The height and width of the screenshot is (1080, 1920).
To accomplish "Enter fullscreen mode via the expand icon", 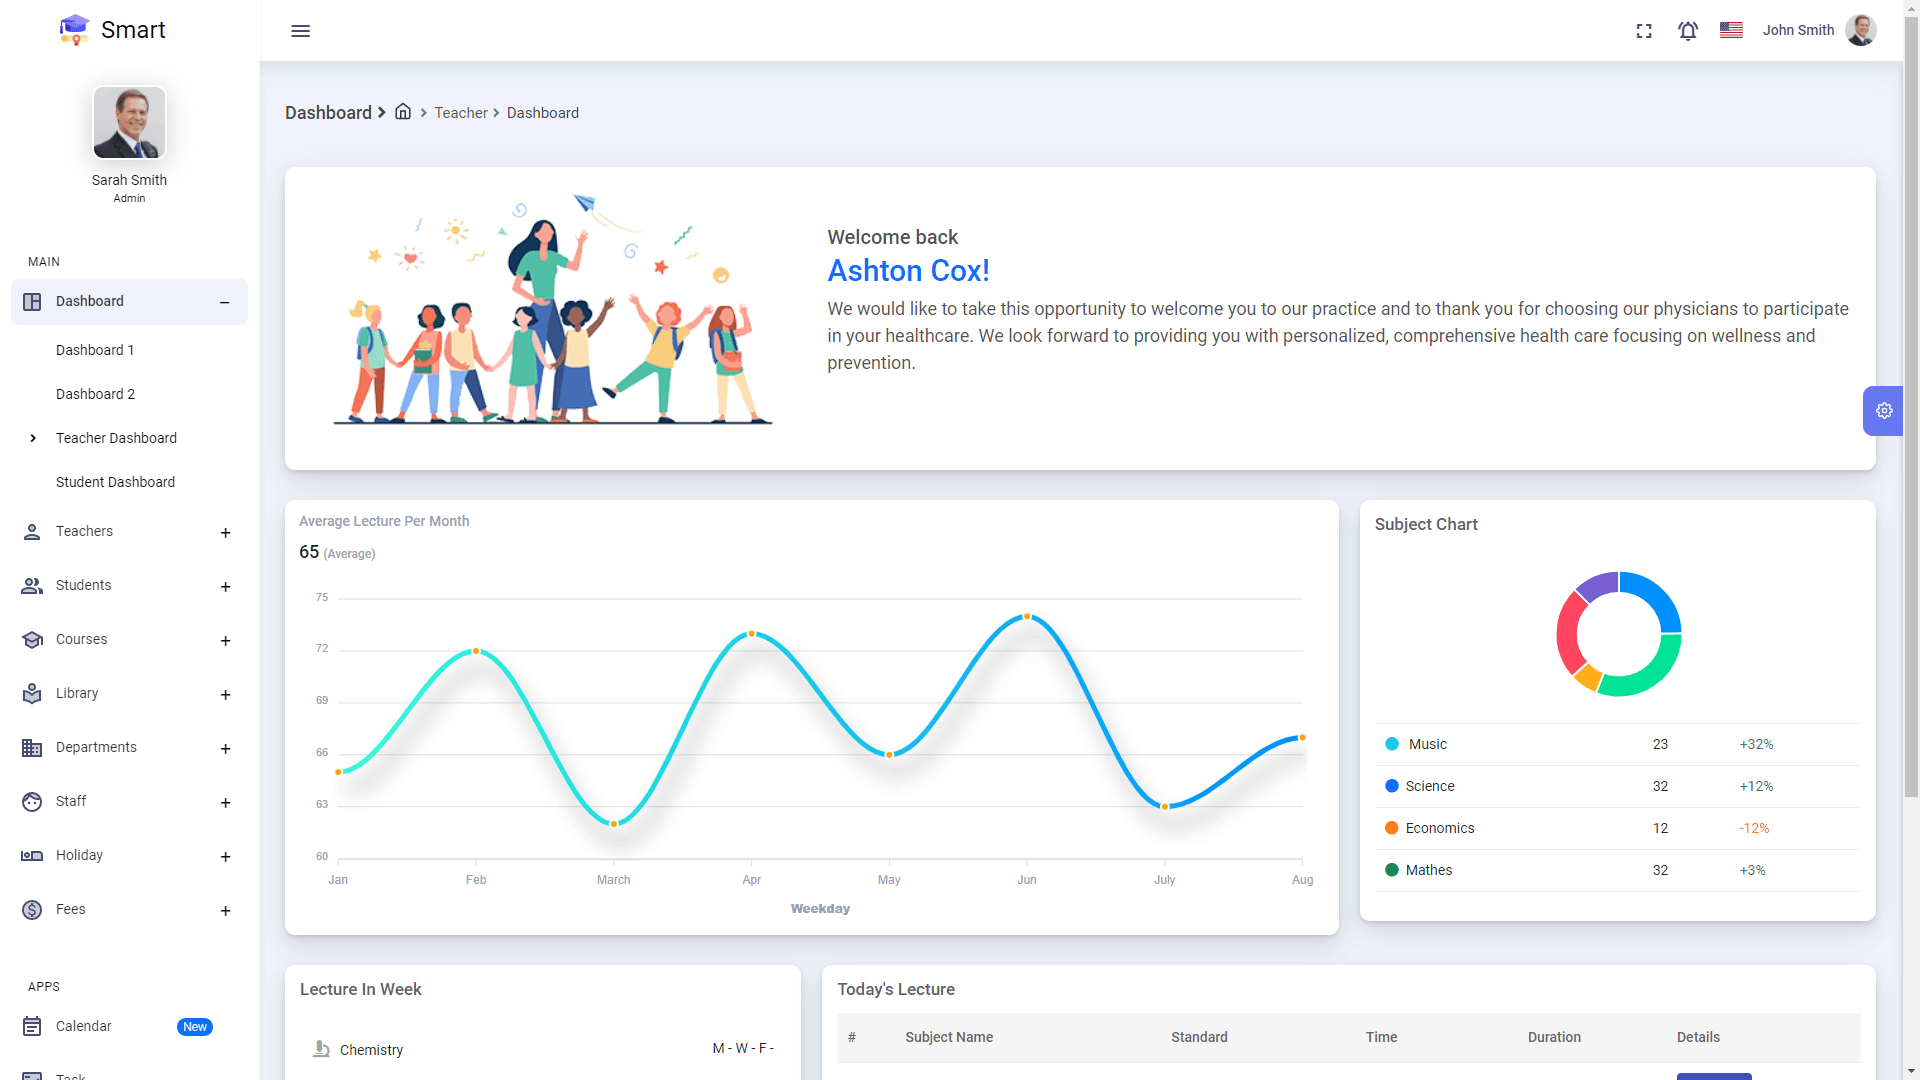I will coord(1643,31).
